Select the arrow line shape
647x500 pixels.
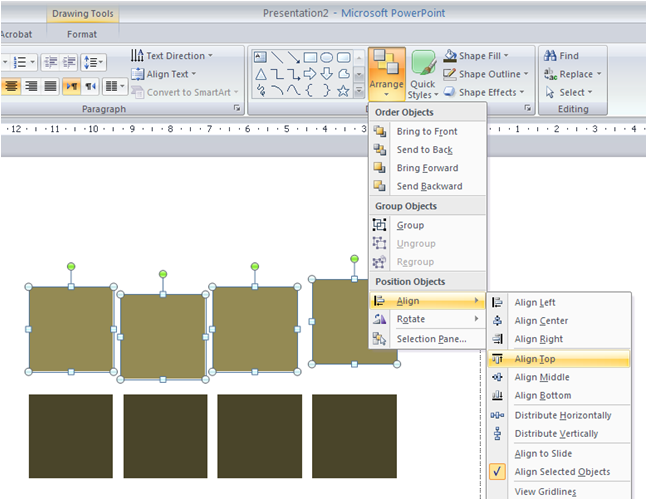pyautogui.click(x=293, y=57)
